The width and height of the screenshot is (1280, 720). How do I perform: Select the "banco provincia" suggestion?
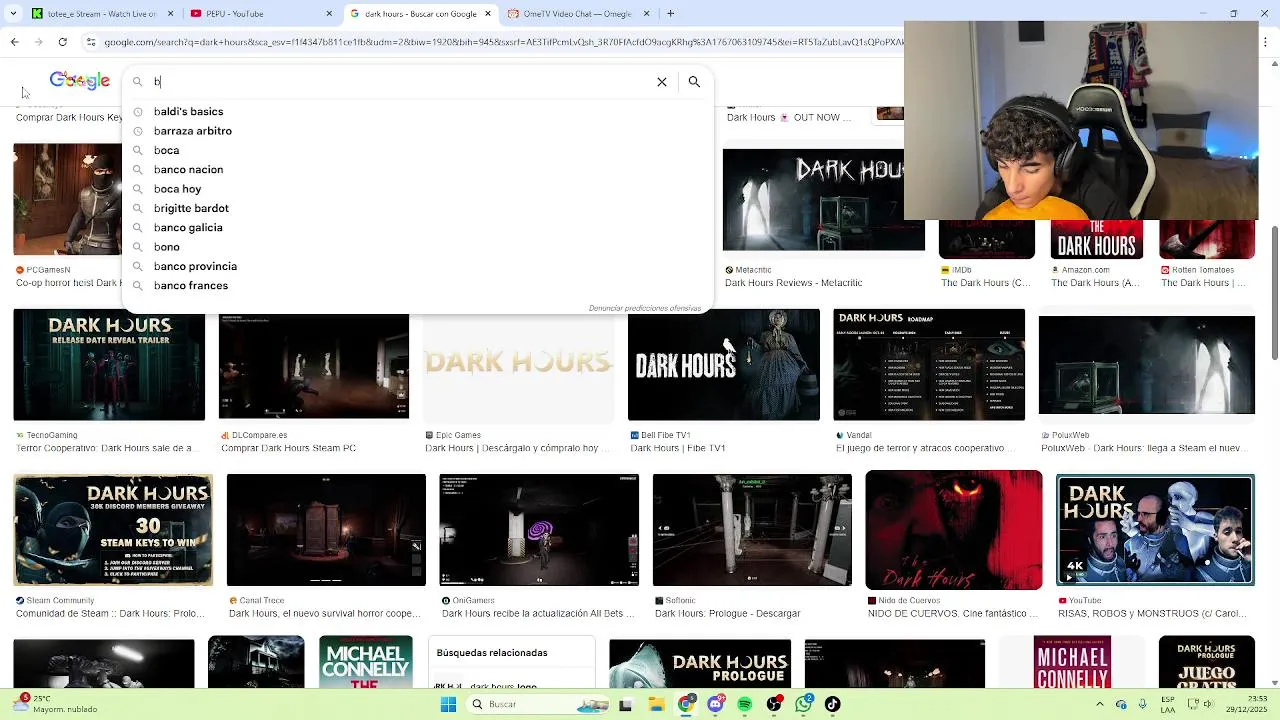click(x=195, y=266)
